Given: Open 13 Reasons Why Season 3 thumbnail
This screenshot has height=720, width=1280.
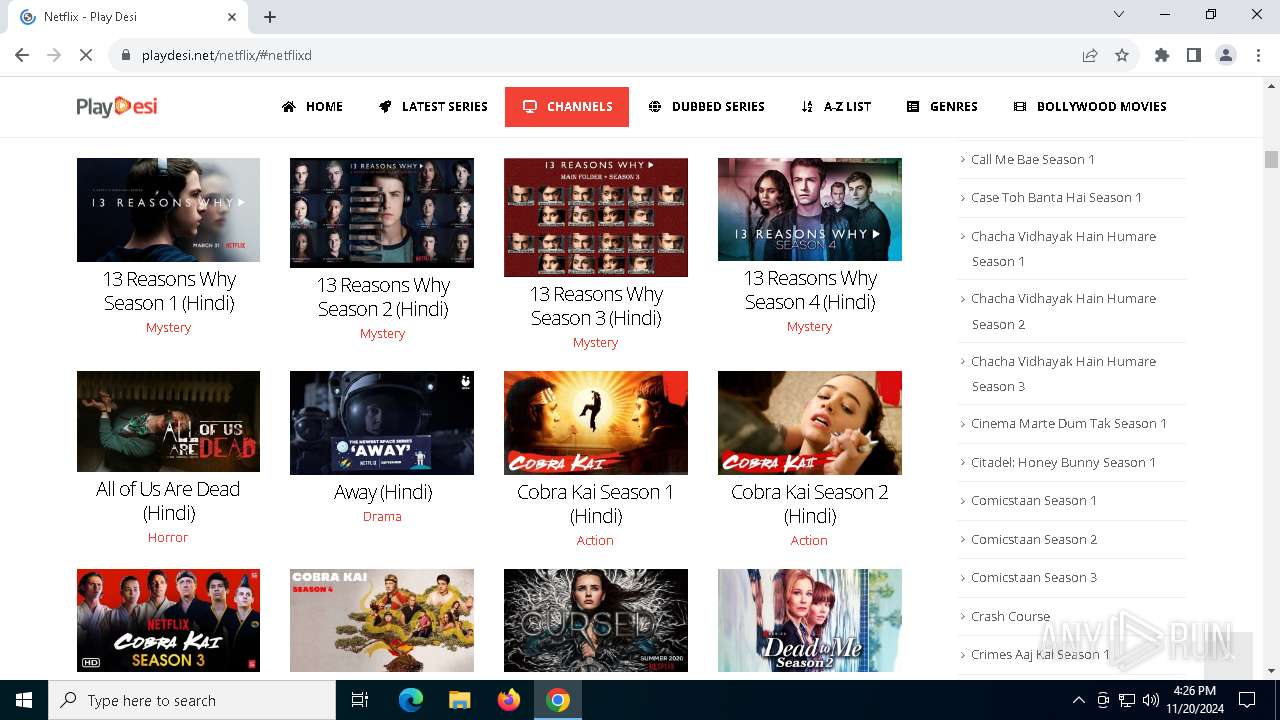Looking at the screenshot, I should pos(596,217).
